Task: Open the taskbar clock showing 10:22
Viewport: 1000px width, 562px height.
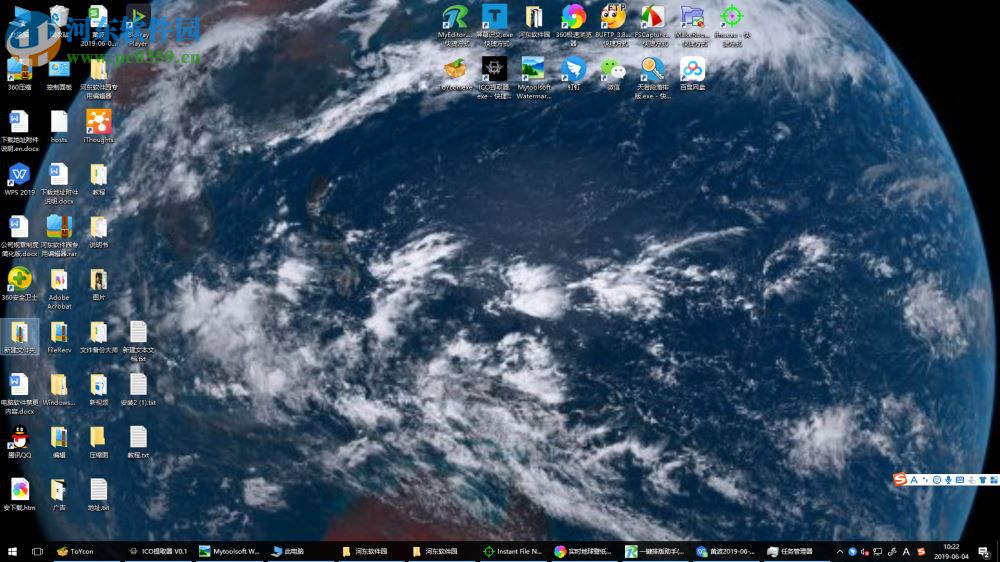Action: coord(951,552)
